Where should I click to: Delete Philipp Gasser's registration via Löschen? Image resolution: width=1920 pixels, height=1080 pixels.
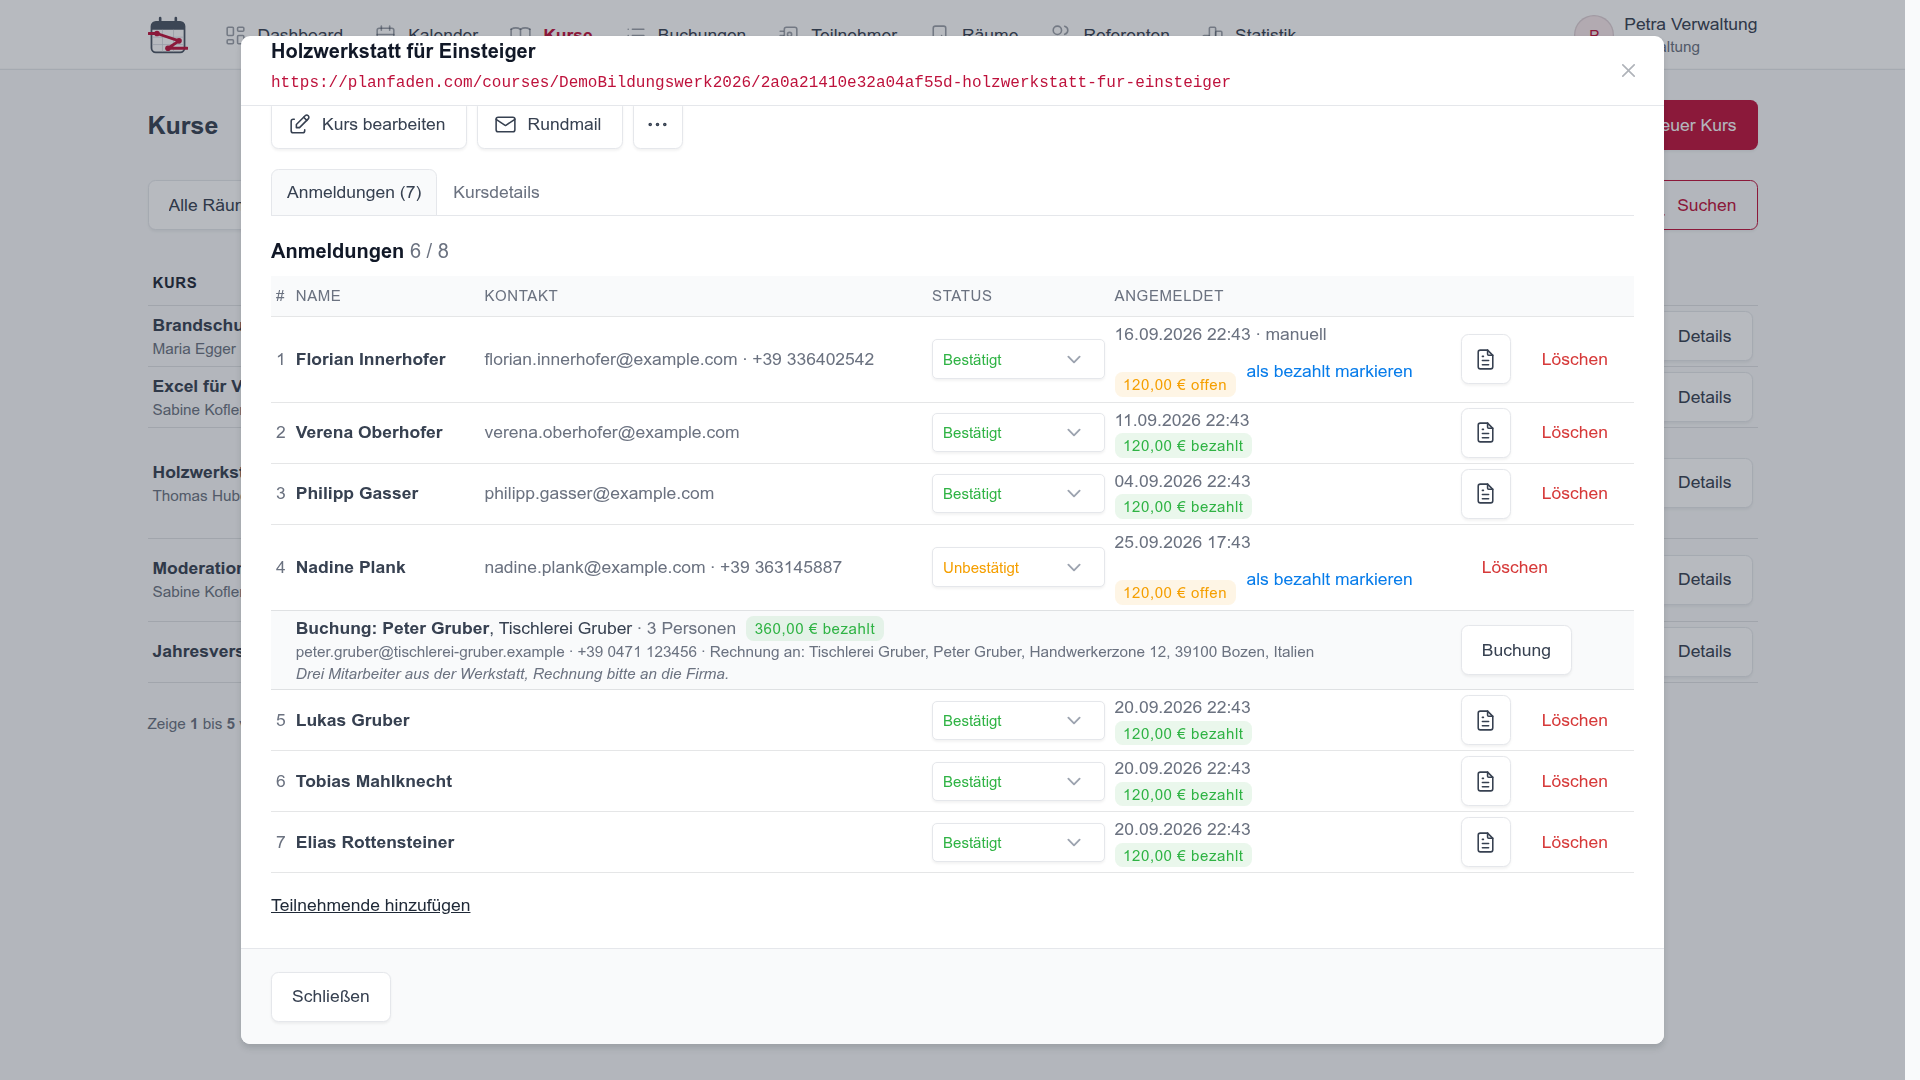tap(1574, 493)
